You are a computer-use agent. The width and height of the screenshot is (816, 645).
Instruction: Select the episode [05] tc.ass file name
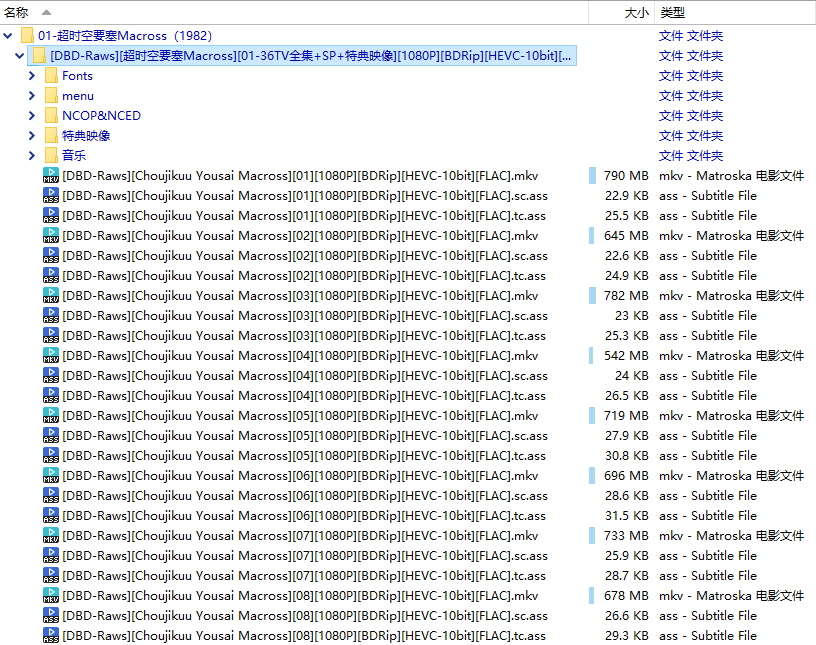click(304, 456)
